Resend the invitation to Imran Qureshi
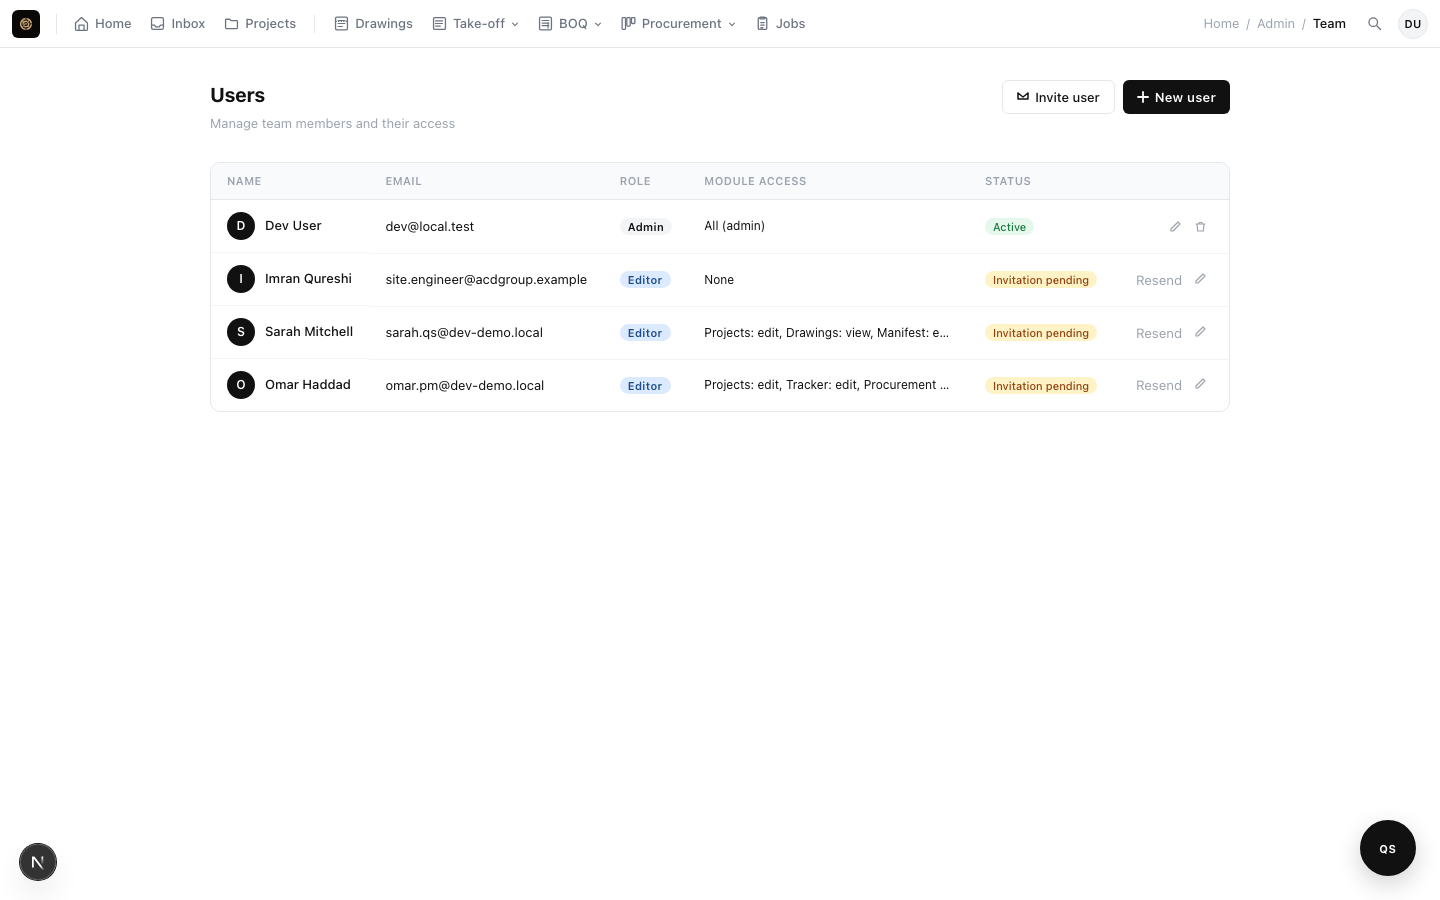The width and height of the screenshot is (1440, 900). pos(1158,280)
